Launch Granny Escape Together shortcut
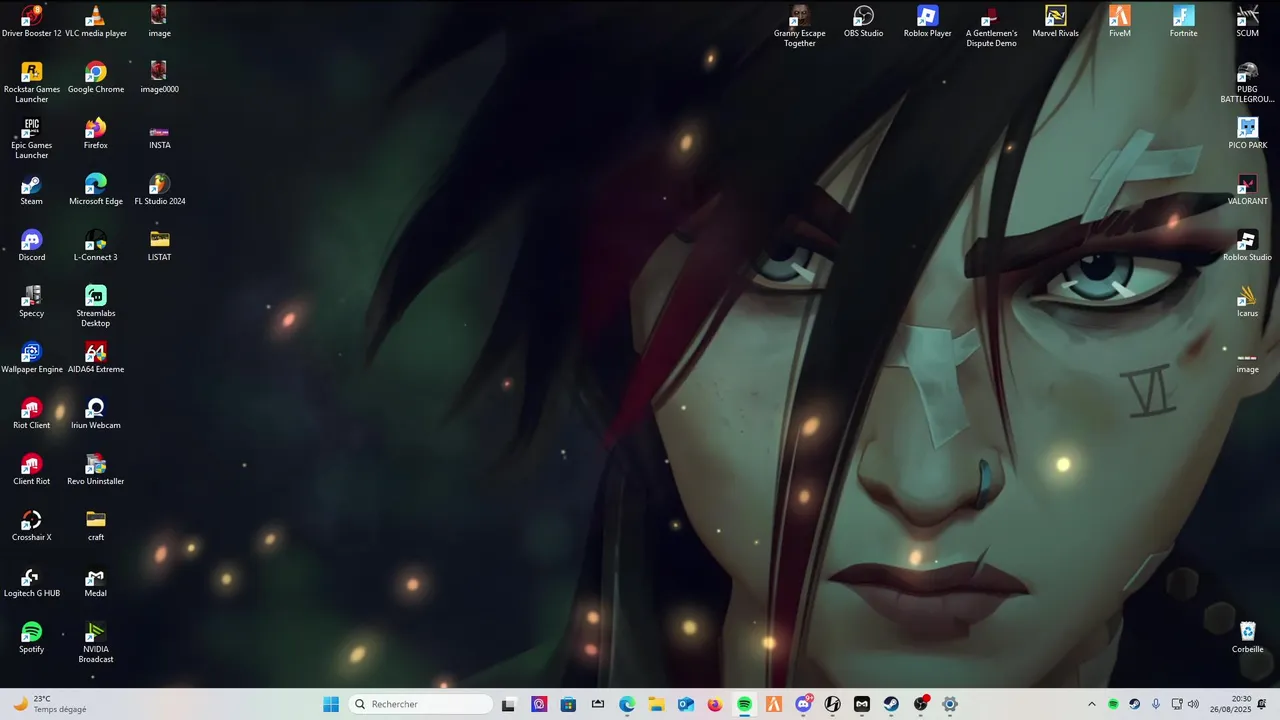This screenshot has width=1280, height=720. coord(800,26)
